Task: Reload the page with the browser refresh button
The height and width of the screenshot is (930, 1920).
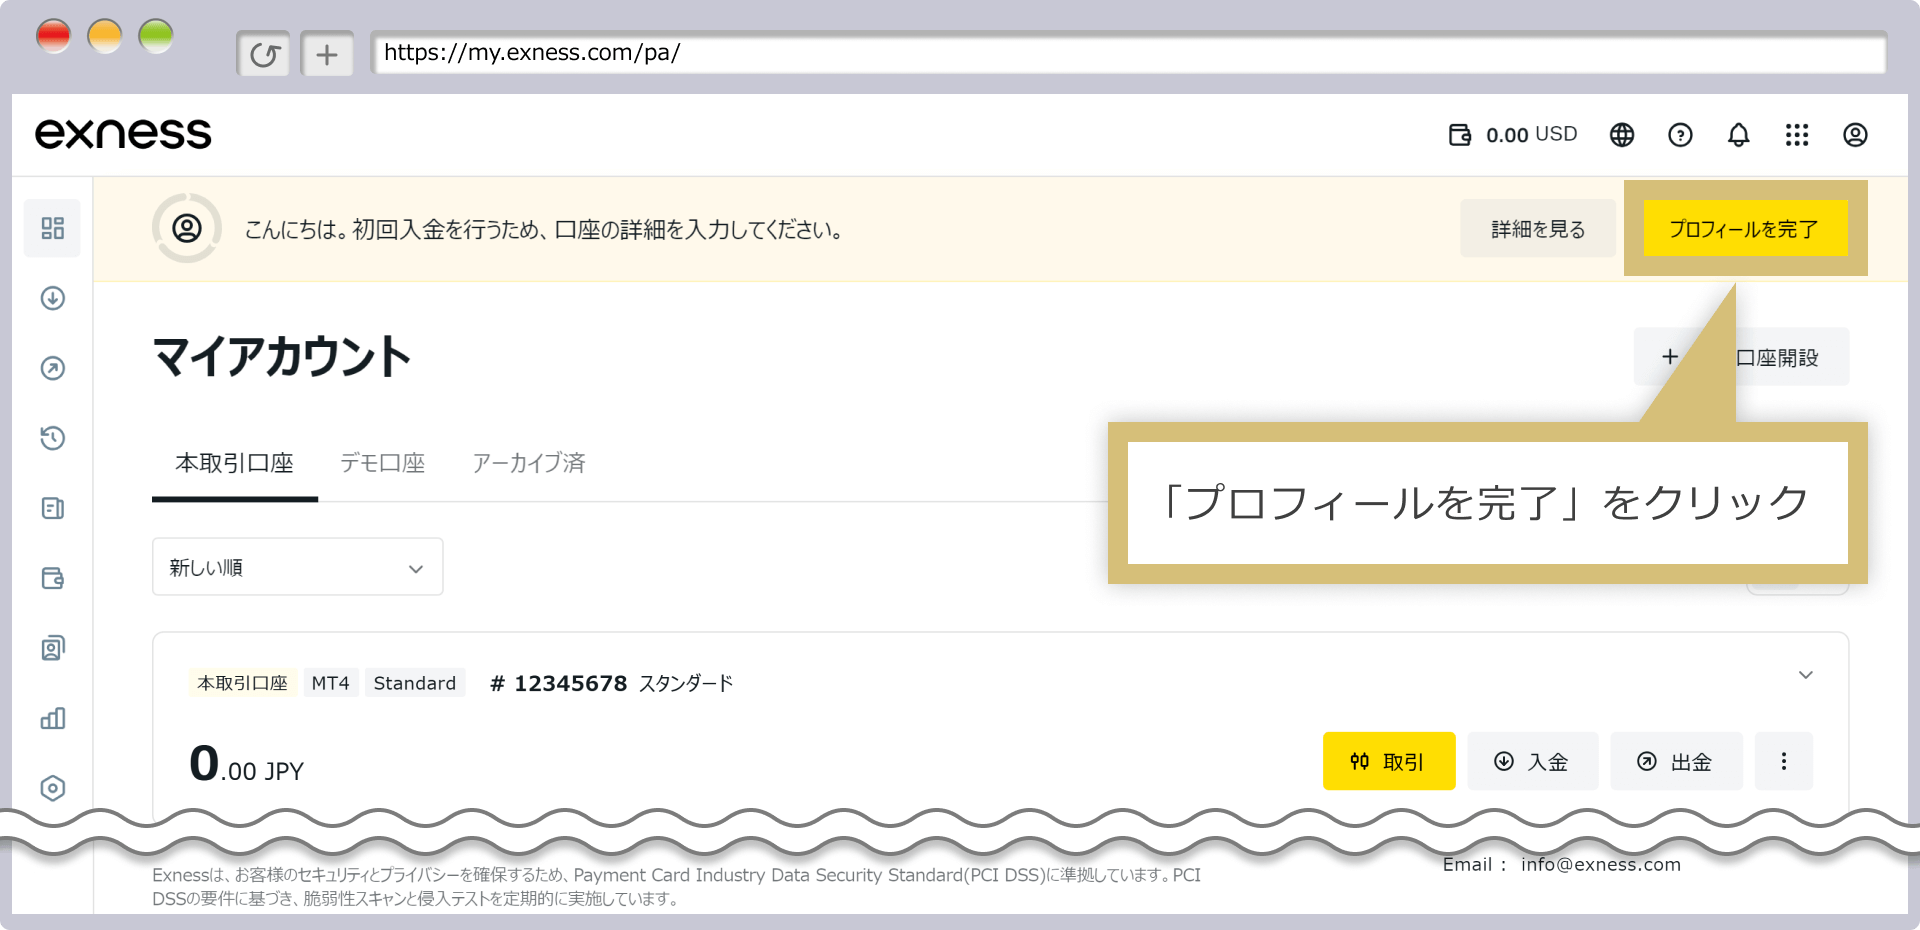Action: pos(264,54)
